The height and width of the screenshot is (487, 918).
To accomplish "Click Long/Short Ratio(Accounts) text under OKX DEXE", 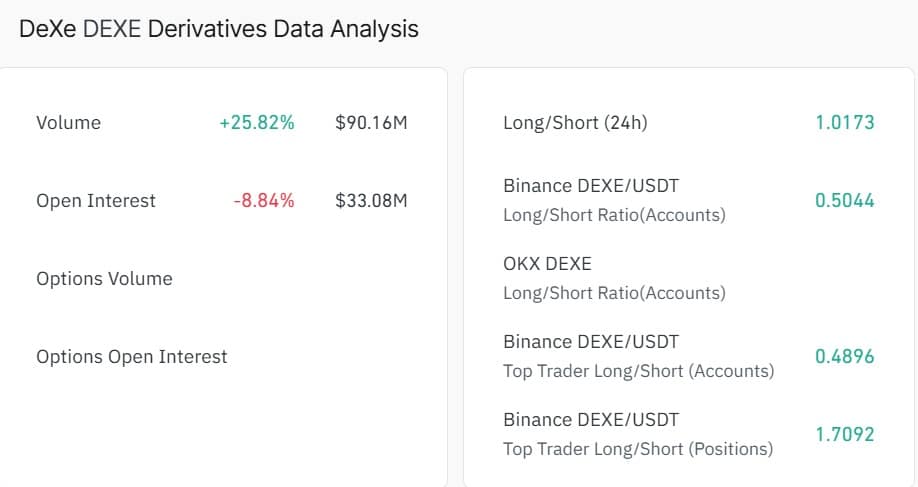I will [614, 293].
